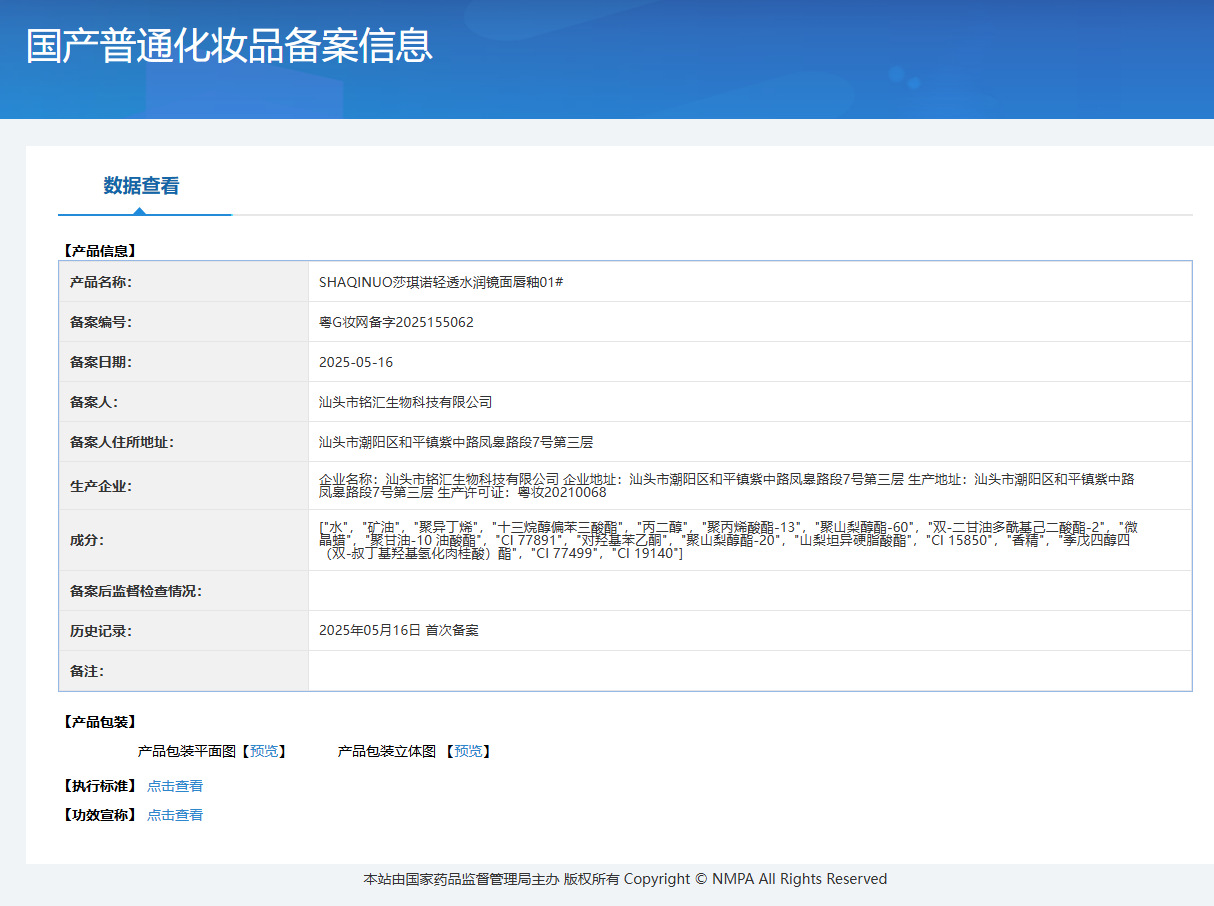The width and height of the screenshot is (1214, 906).
Task: Click the empty 备注 value cell
Action: [749, 671]
